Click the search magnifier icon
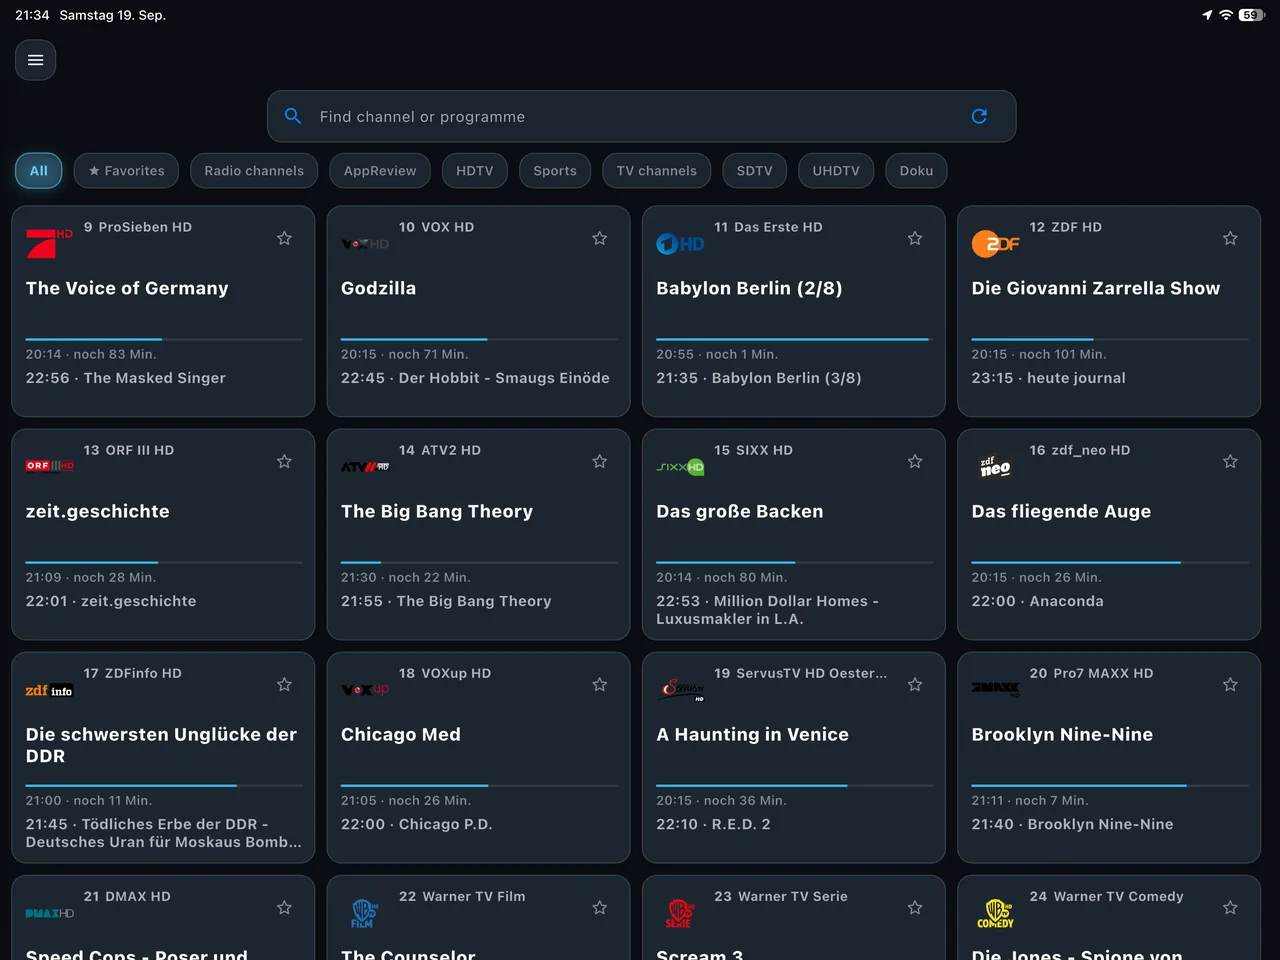 tap(293, 116)
